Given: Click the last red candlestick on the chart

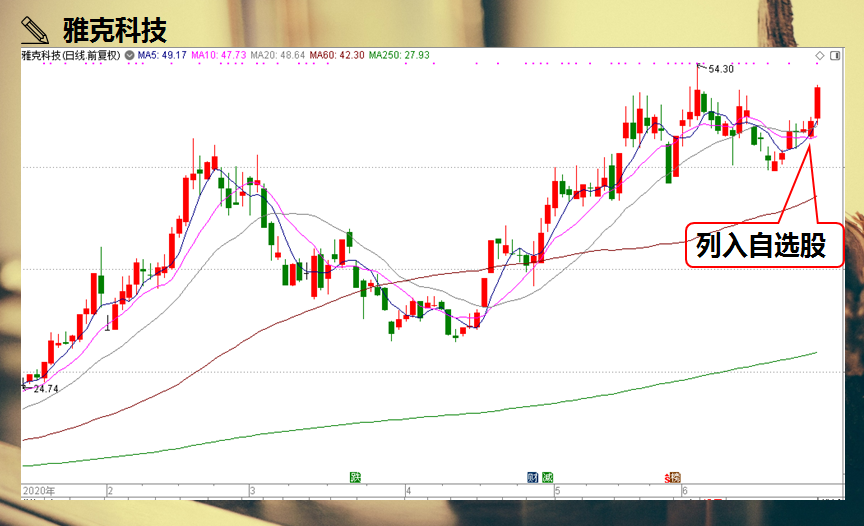Looking at the screenshot, I should coord(818,102).
